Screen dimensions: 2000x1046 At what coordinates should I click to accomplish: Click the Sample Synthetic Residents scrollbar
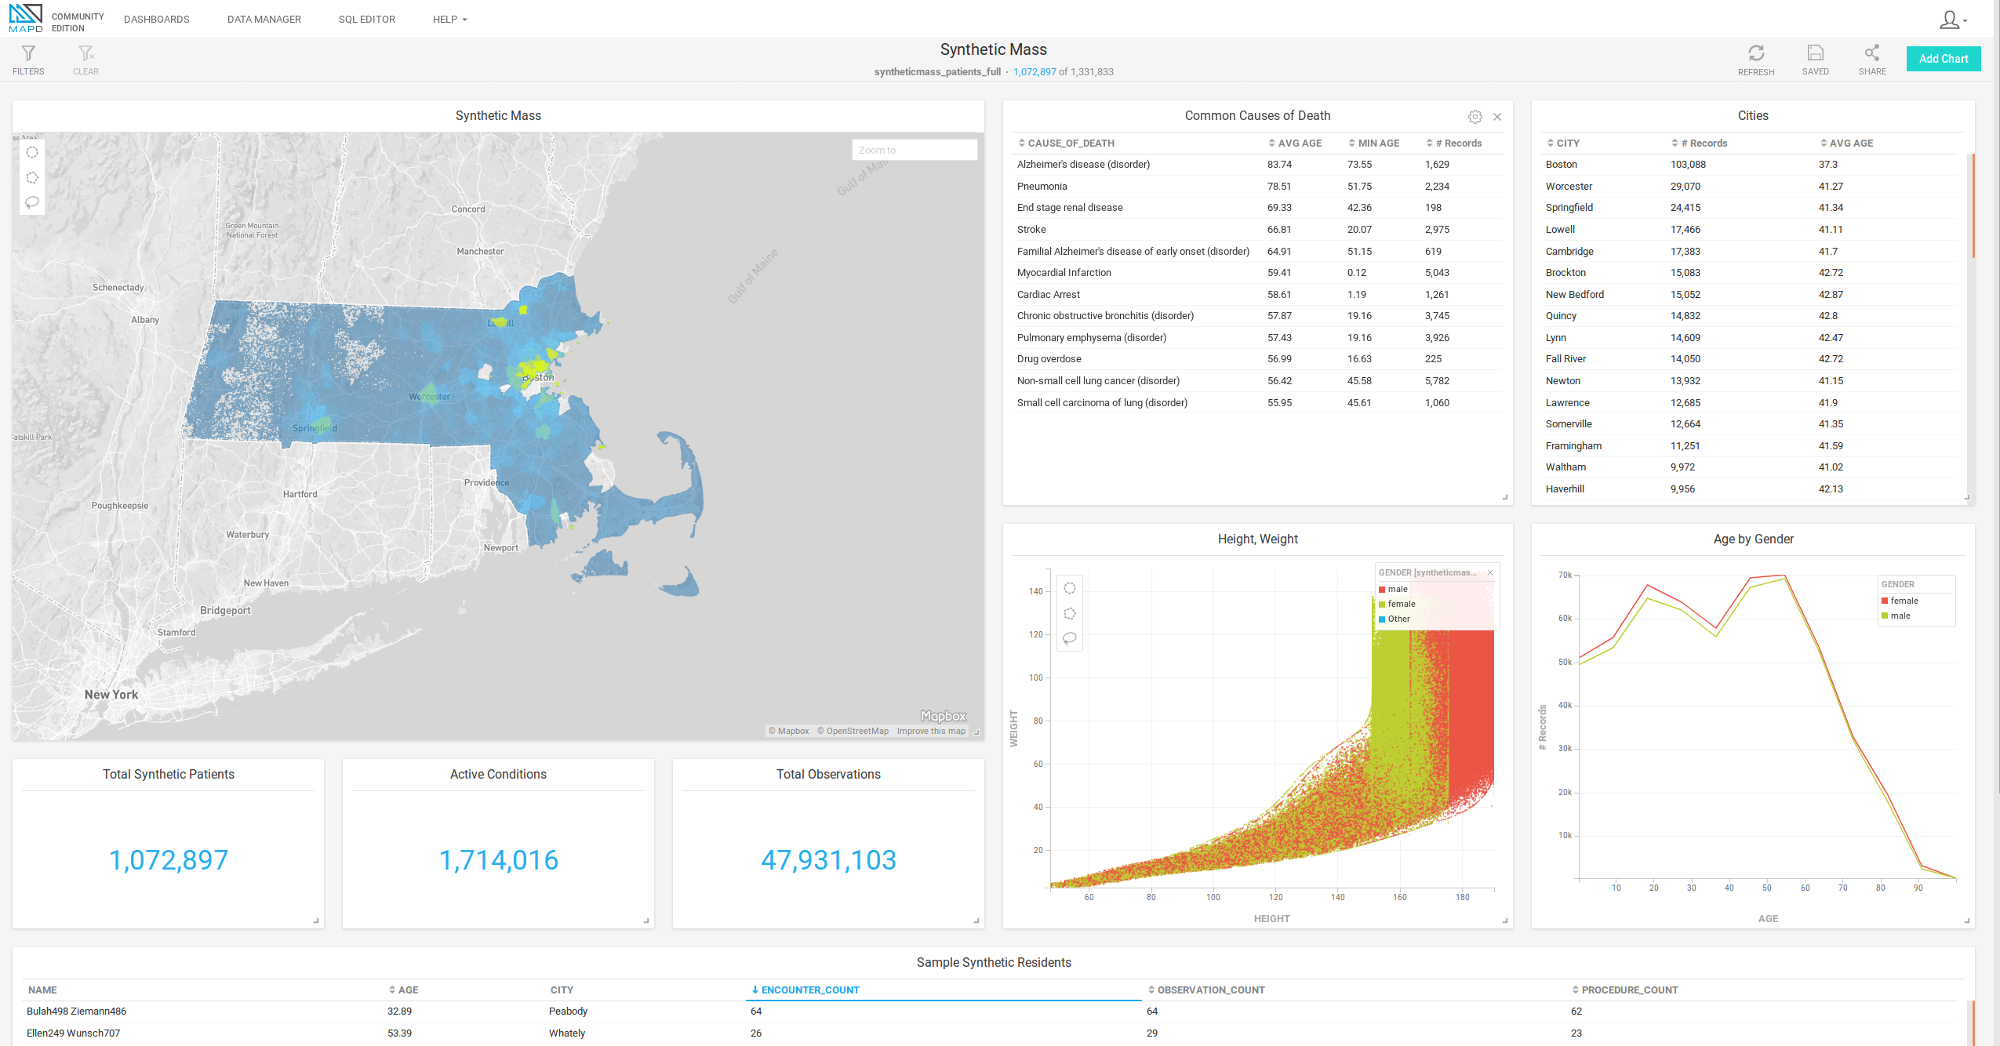1972,1022
